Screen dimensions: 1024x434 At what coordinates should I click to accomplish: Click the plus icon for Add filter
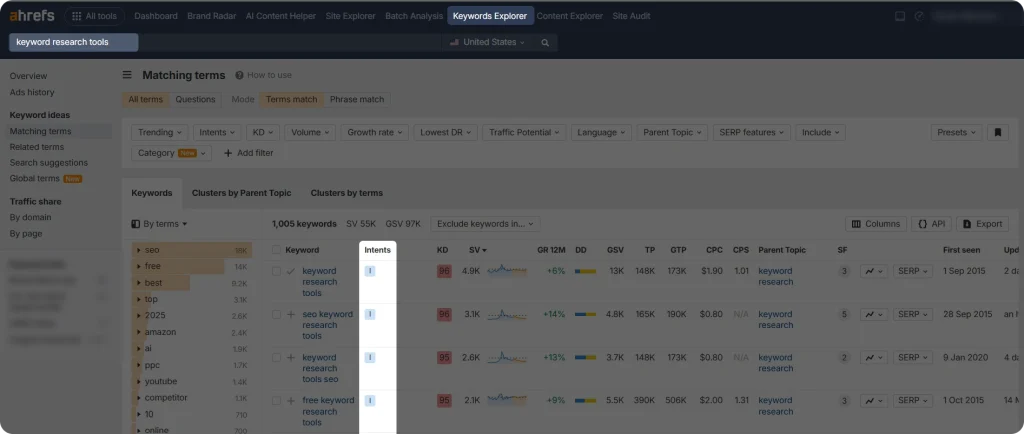[x=228, y=153]
